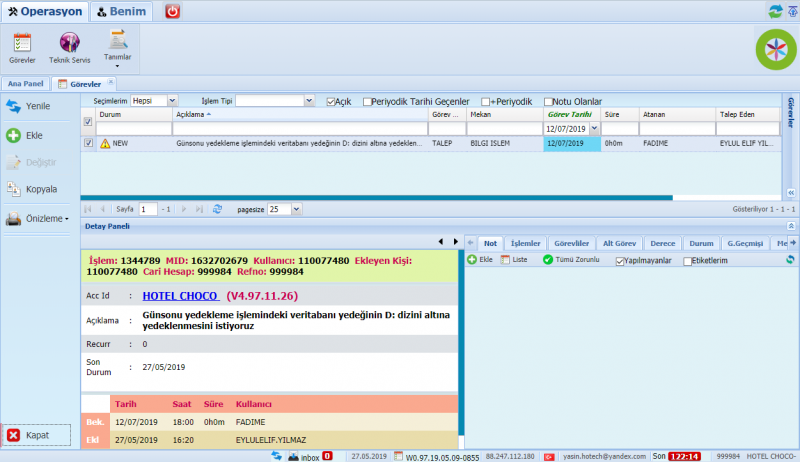Click Sayfa page number field
Image resolution: width=800 pixels, height=462 pixels.
tap(148, 209)
